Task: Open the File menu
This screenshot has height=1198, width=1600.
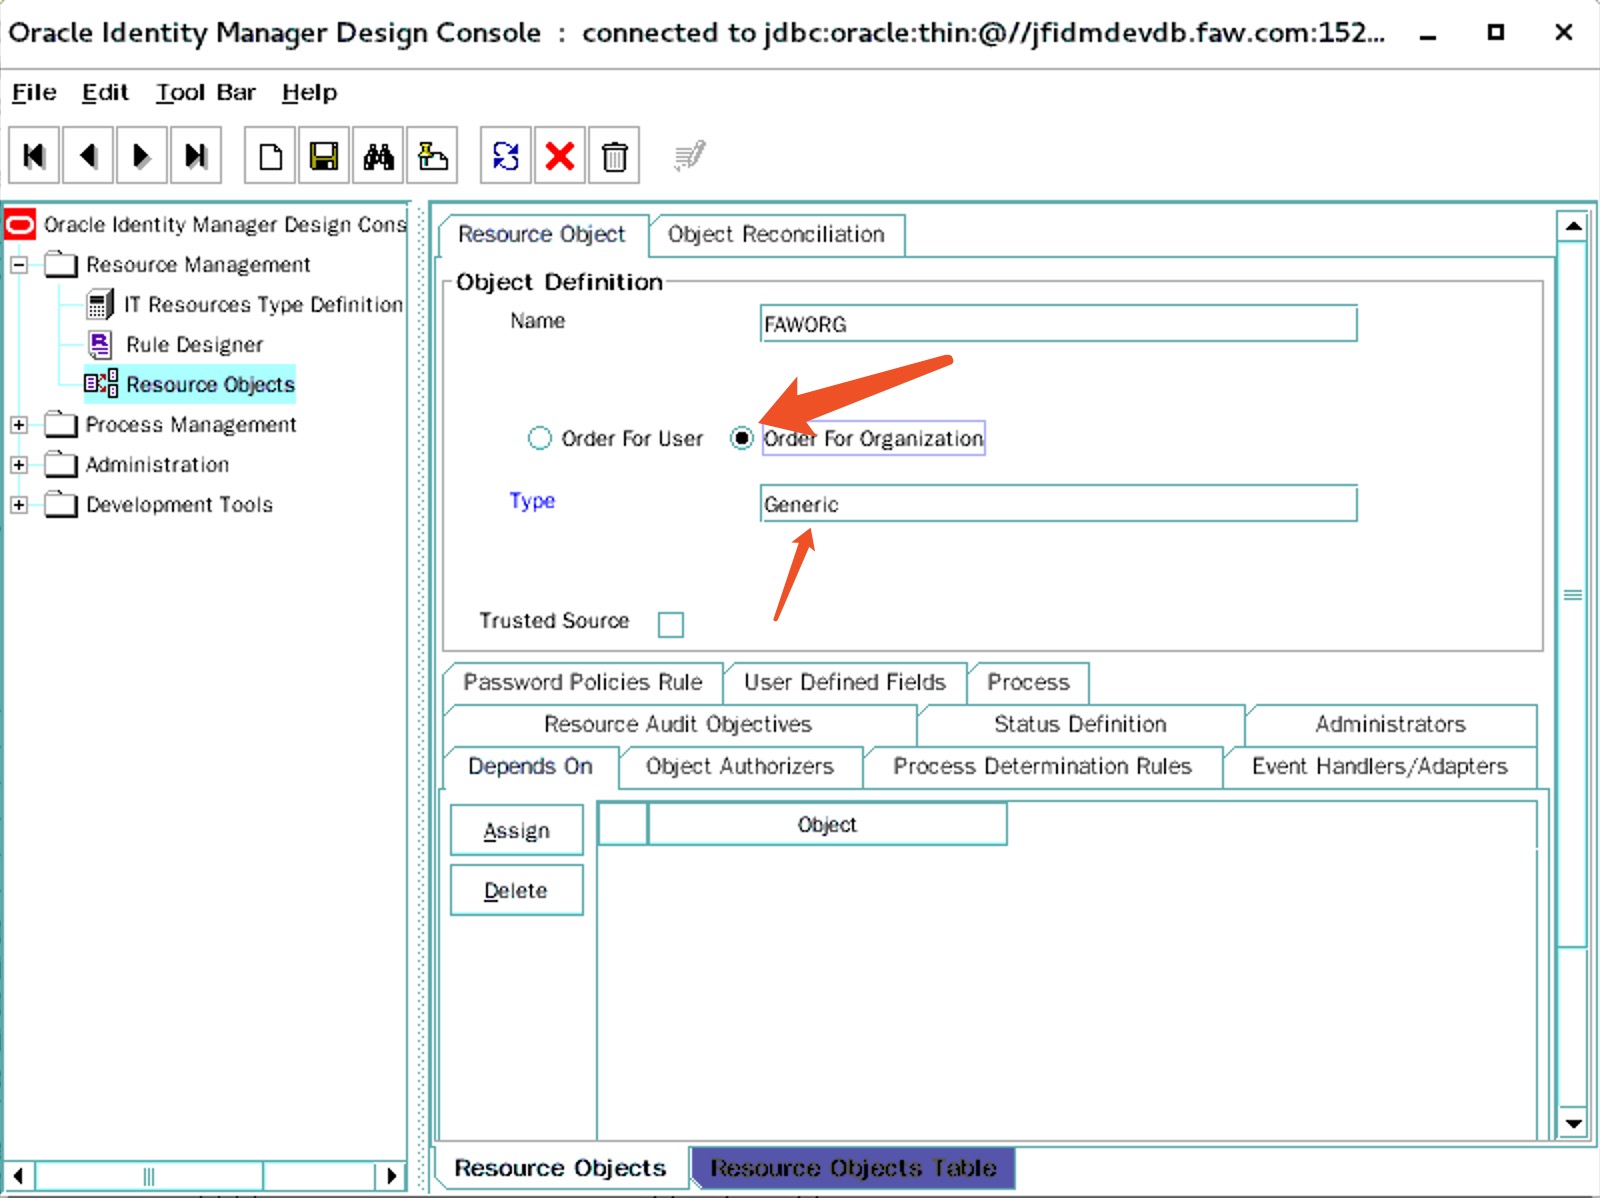Action: (34, 93)
